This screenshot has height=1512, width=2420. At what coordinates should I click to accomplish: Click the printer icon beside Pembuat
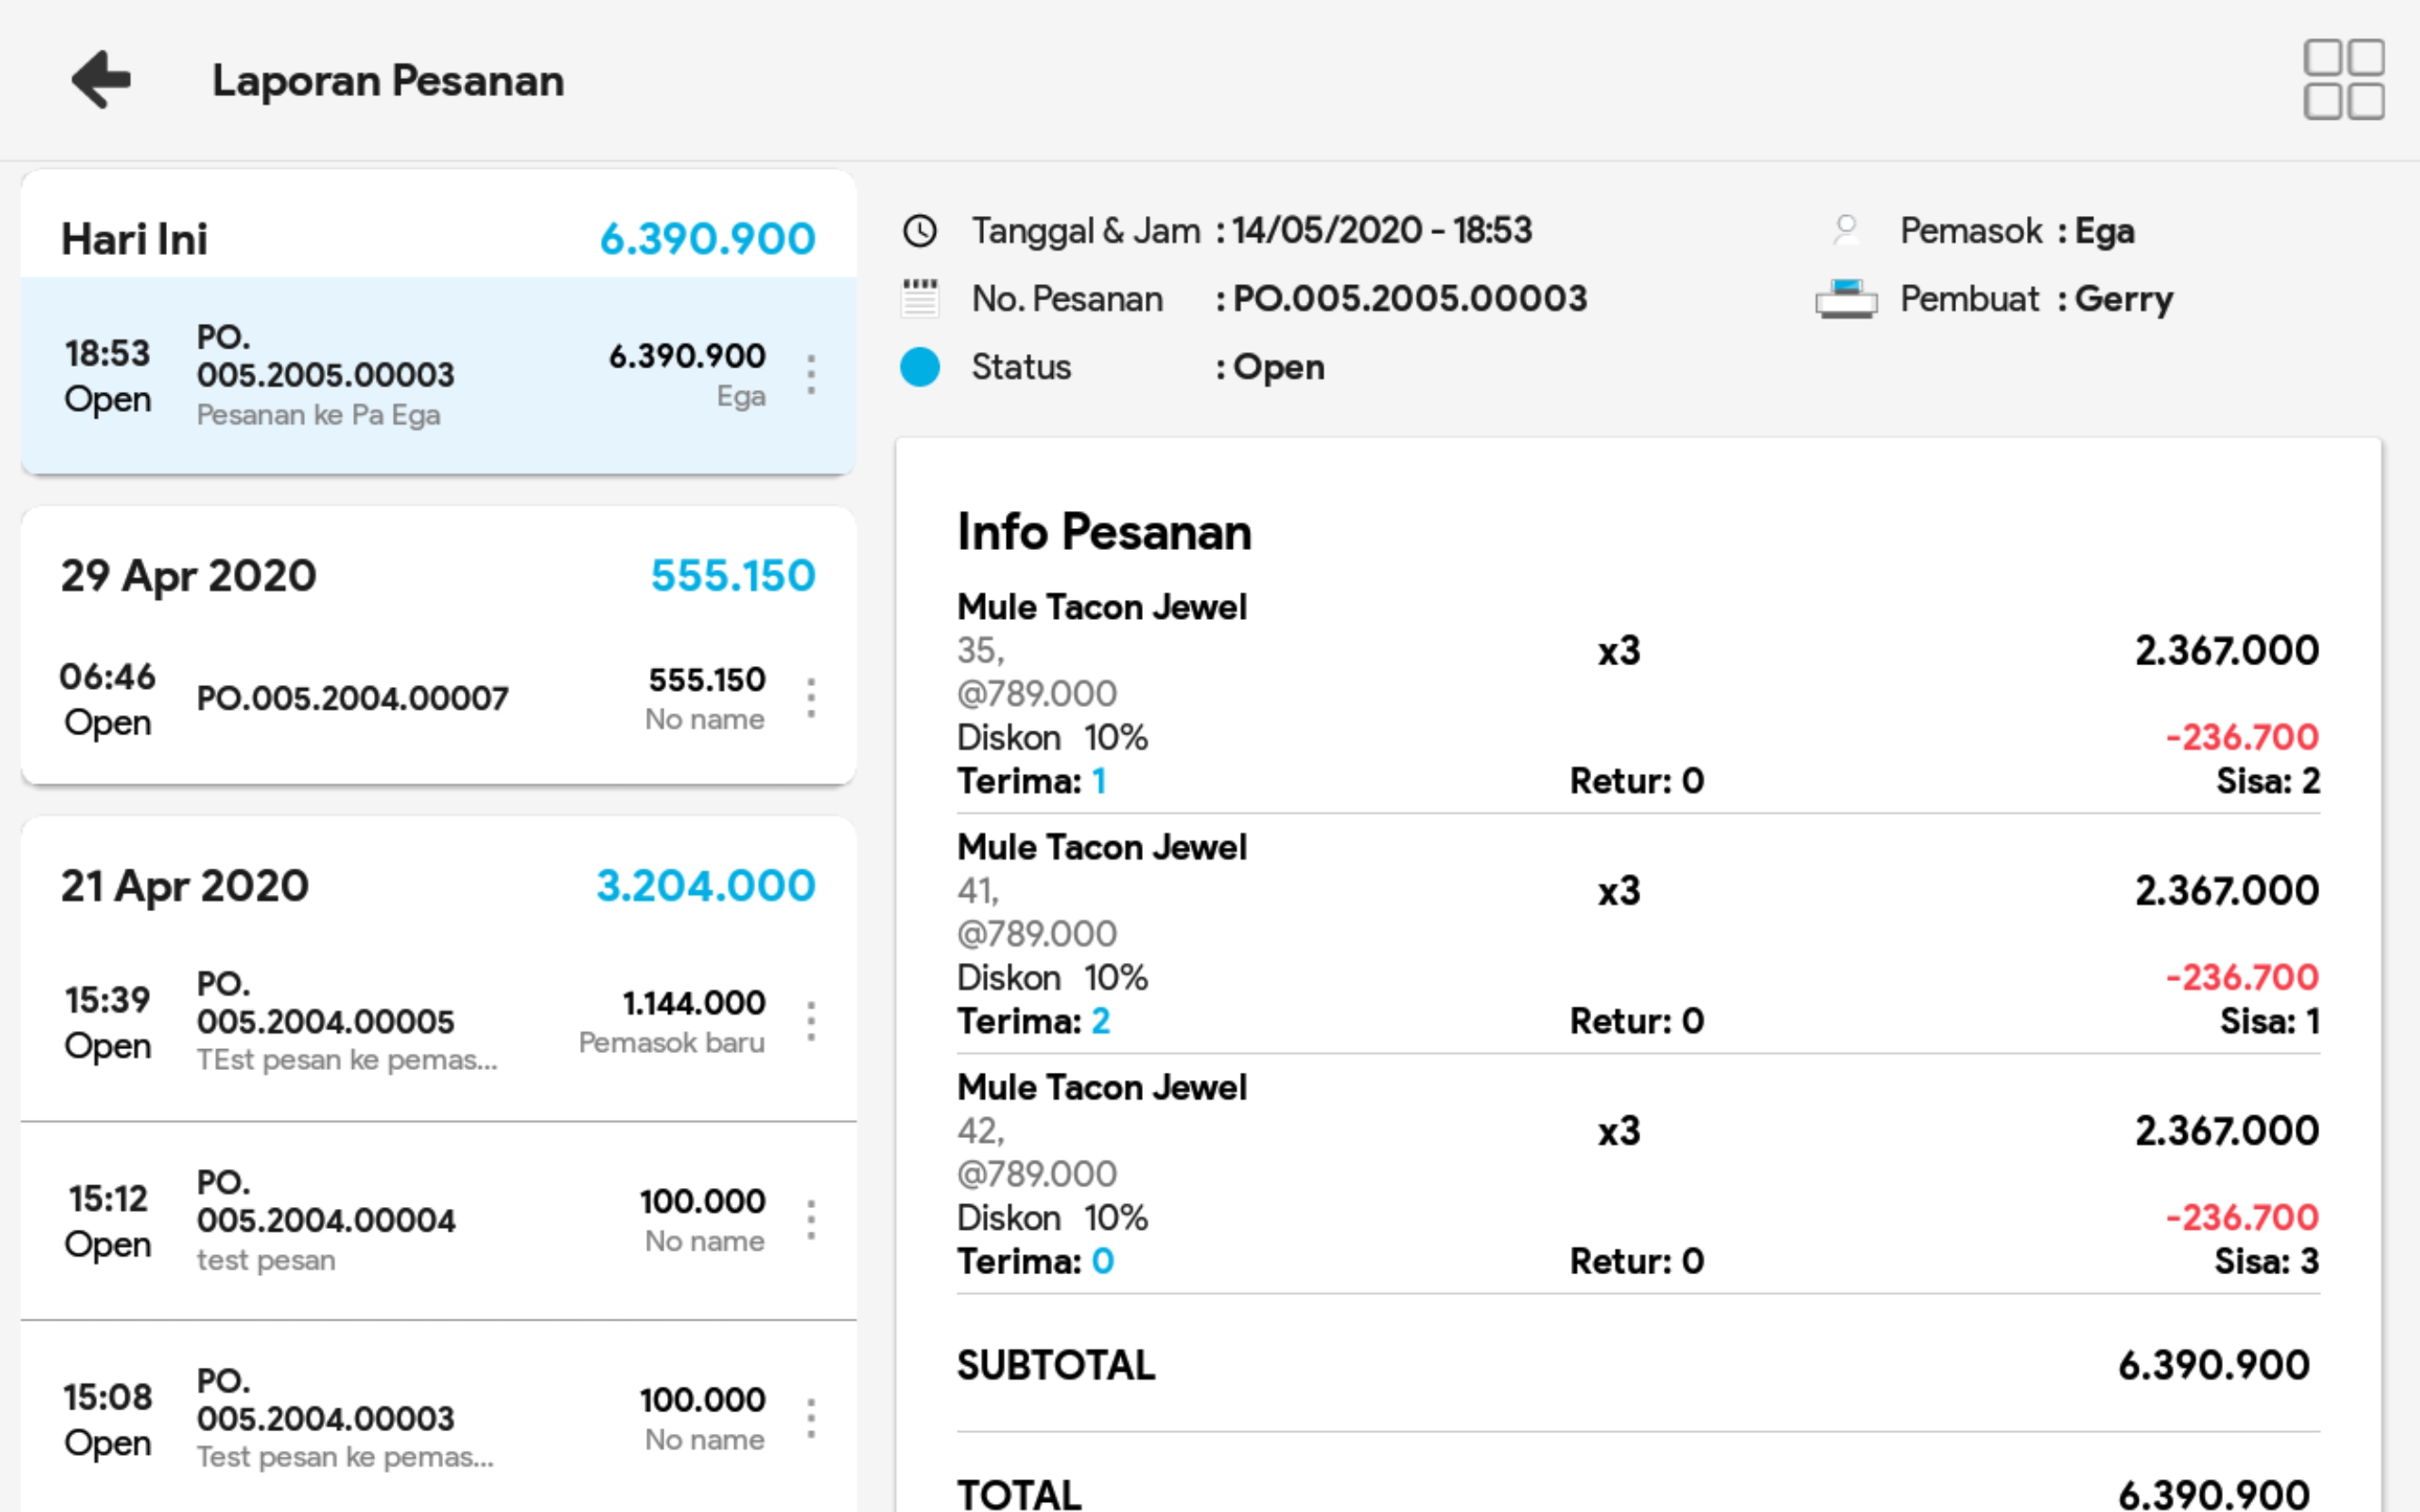click(1846, 298)
